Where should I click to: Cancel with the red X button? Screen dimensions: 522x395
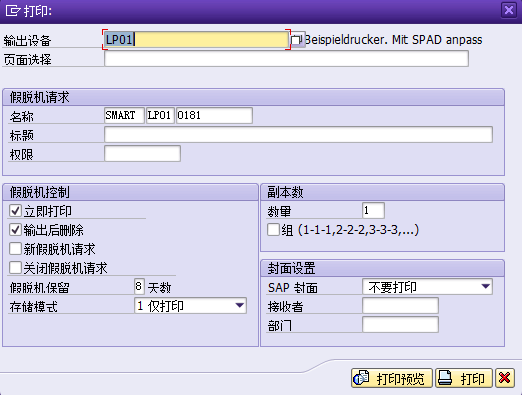[x=505, y=378]
